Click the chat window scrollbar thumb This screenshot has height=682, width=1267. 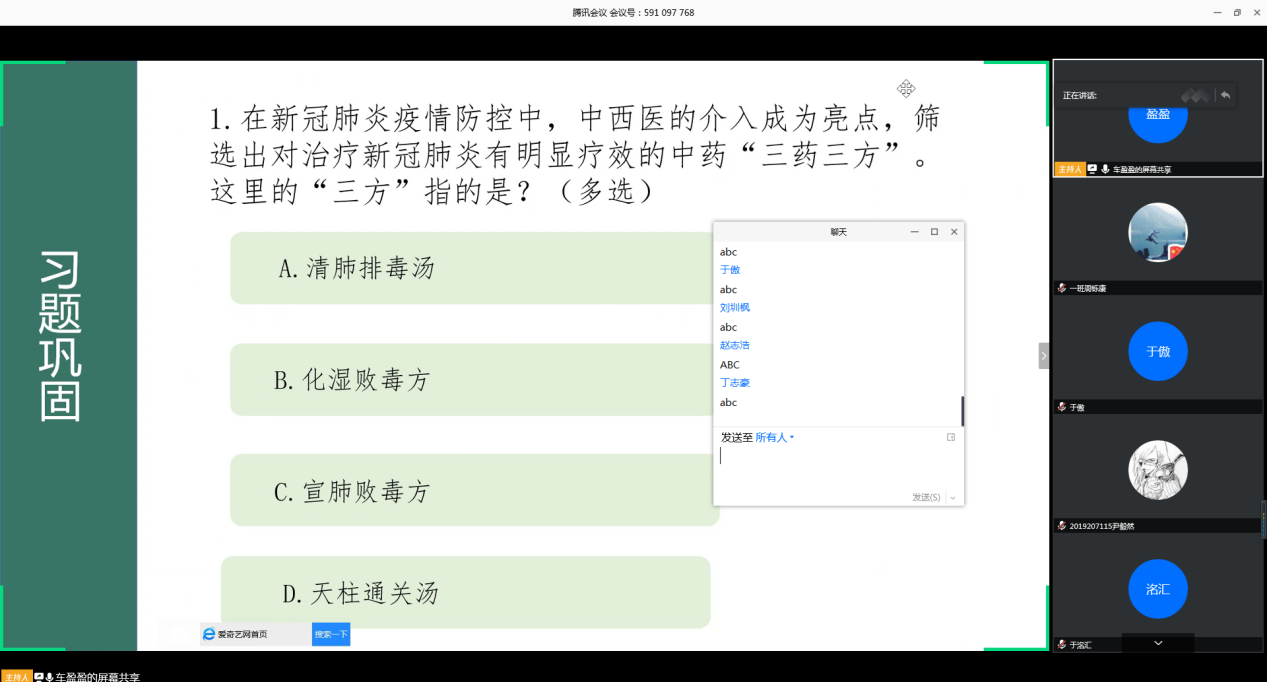point(962,410)
